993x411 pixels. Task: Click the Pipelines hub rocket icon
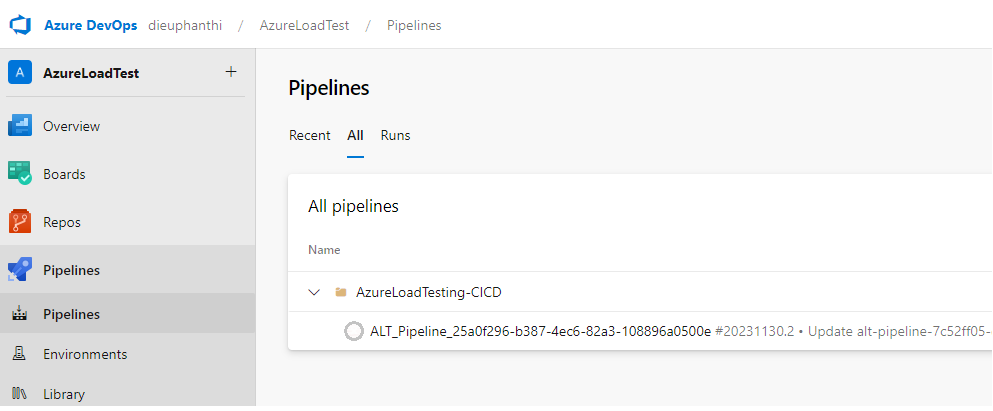(x=20, y=270)
